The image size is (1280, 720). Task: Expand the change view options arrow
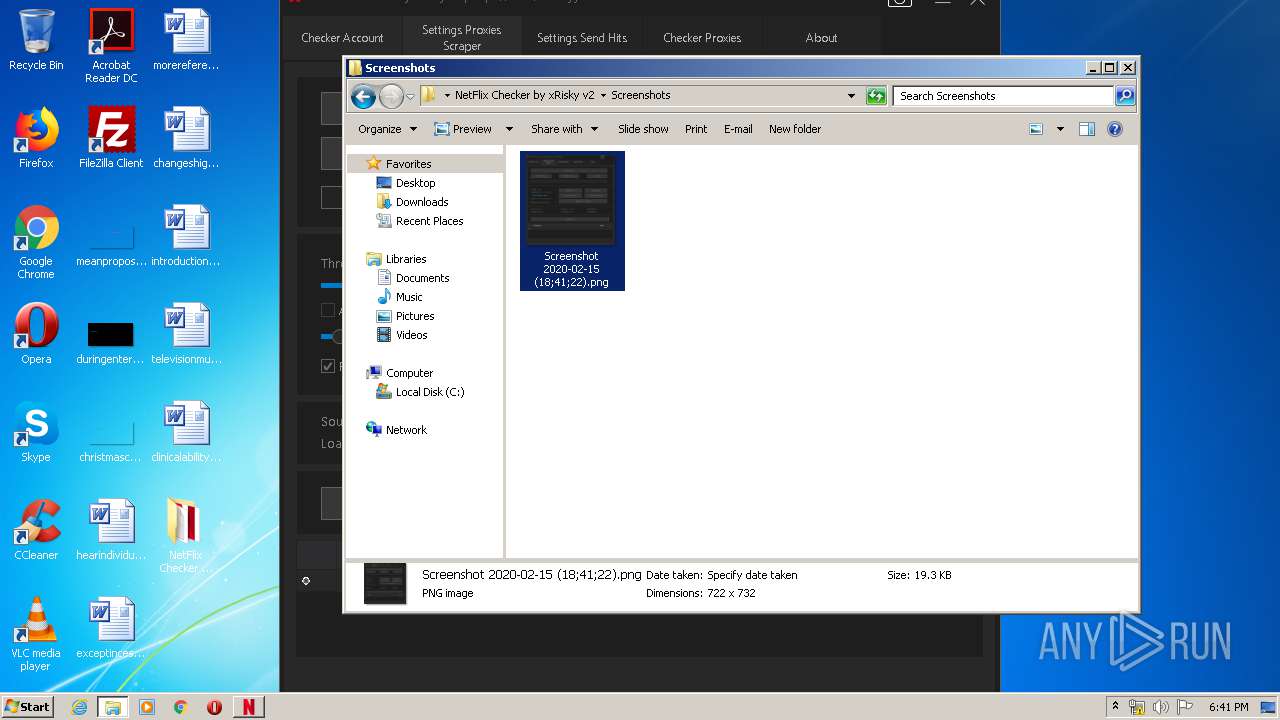click(1060, 129)
